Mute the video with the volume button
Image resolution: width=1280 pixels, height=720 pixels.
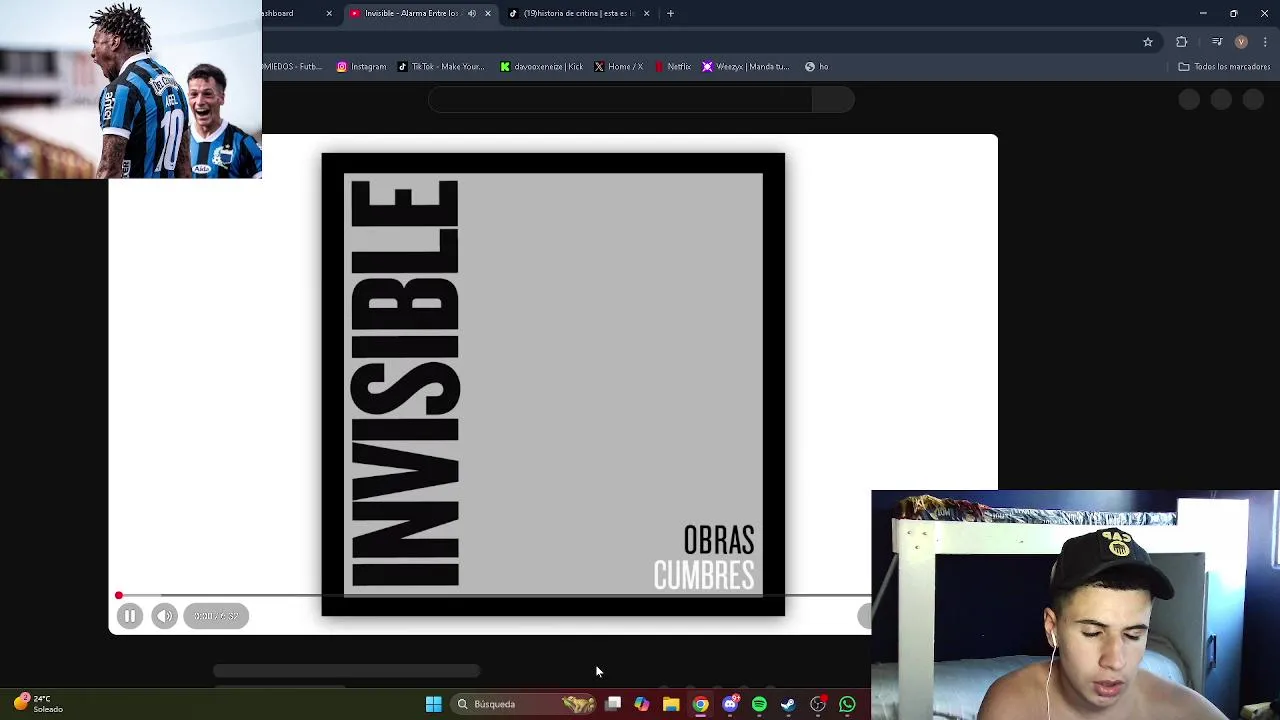coord(165,616)
